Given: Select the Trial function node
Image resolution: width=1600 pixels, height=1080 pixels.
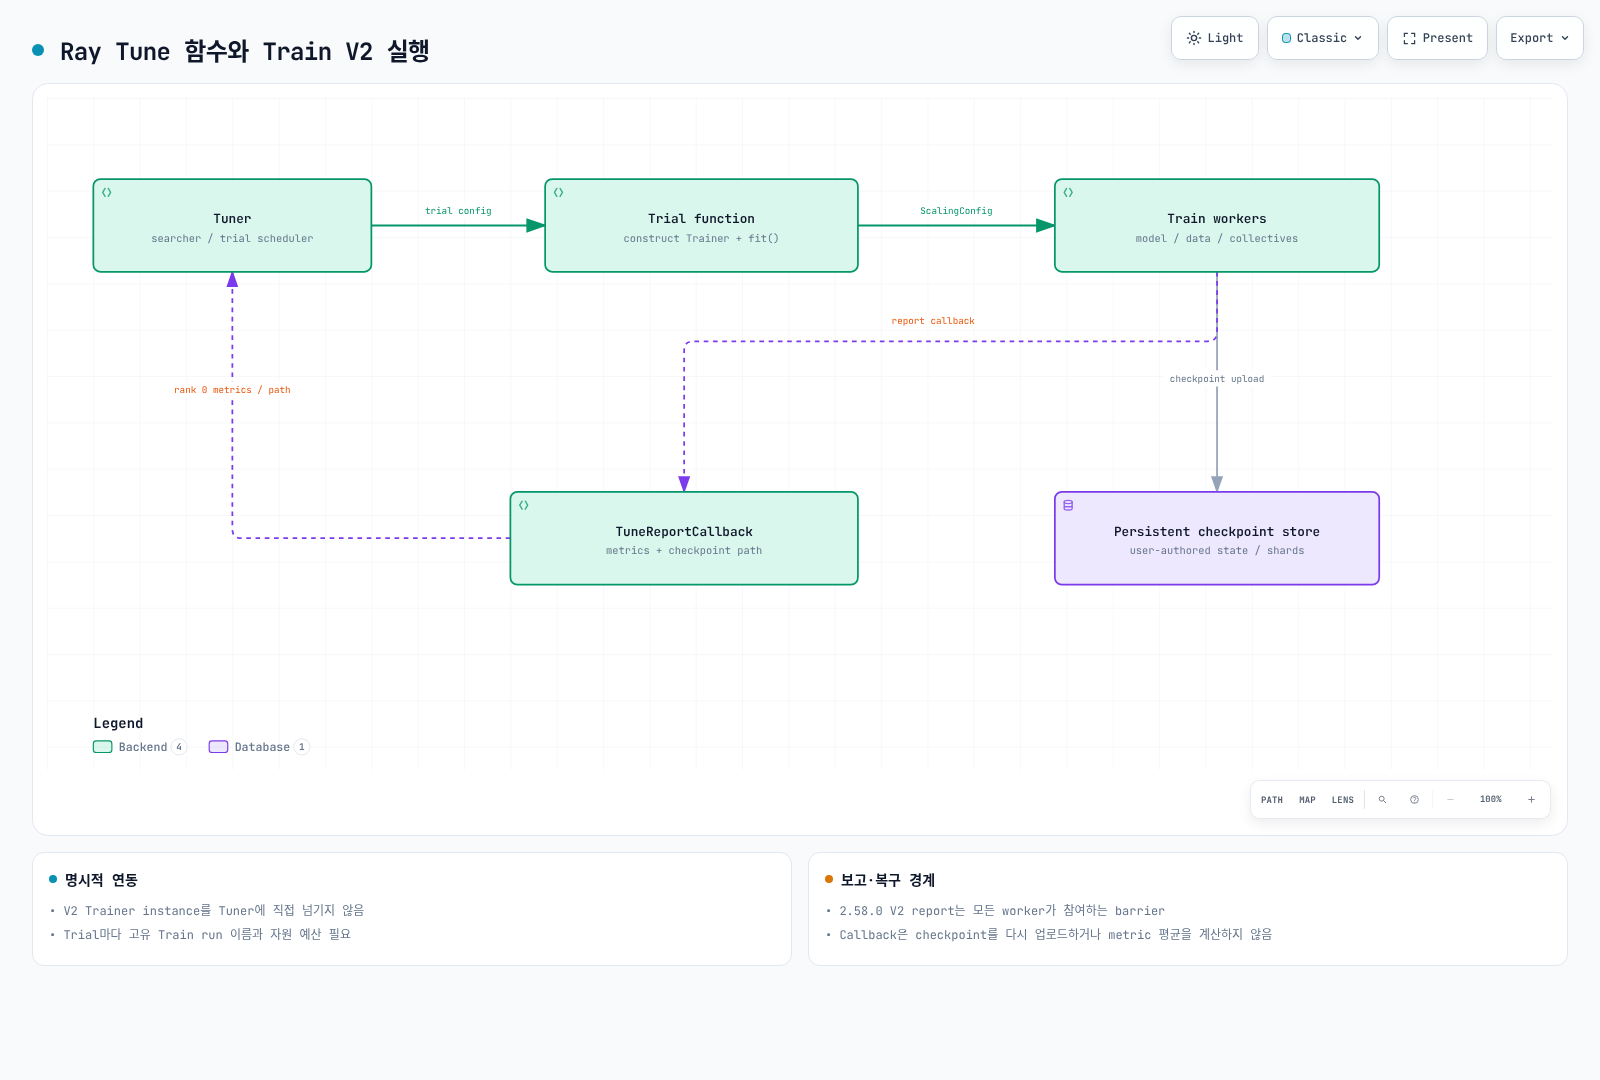Looking at the screenshot, I should coord(701,226).
